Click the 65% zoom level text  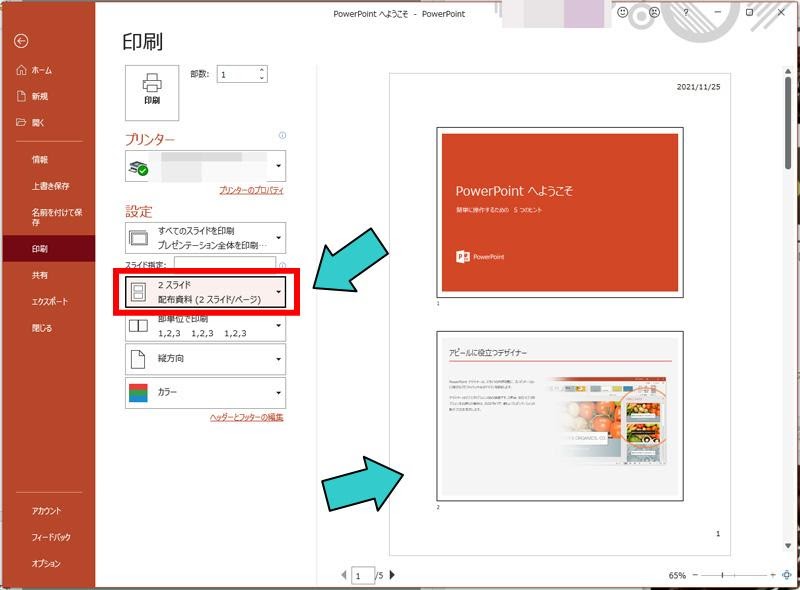(x=677, y=575)
